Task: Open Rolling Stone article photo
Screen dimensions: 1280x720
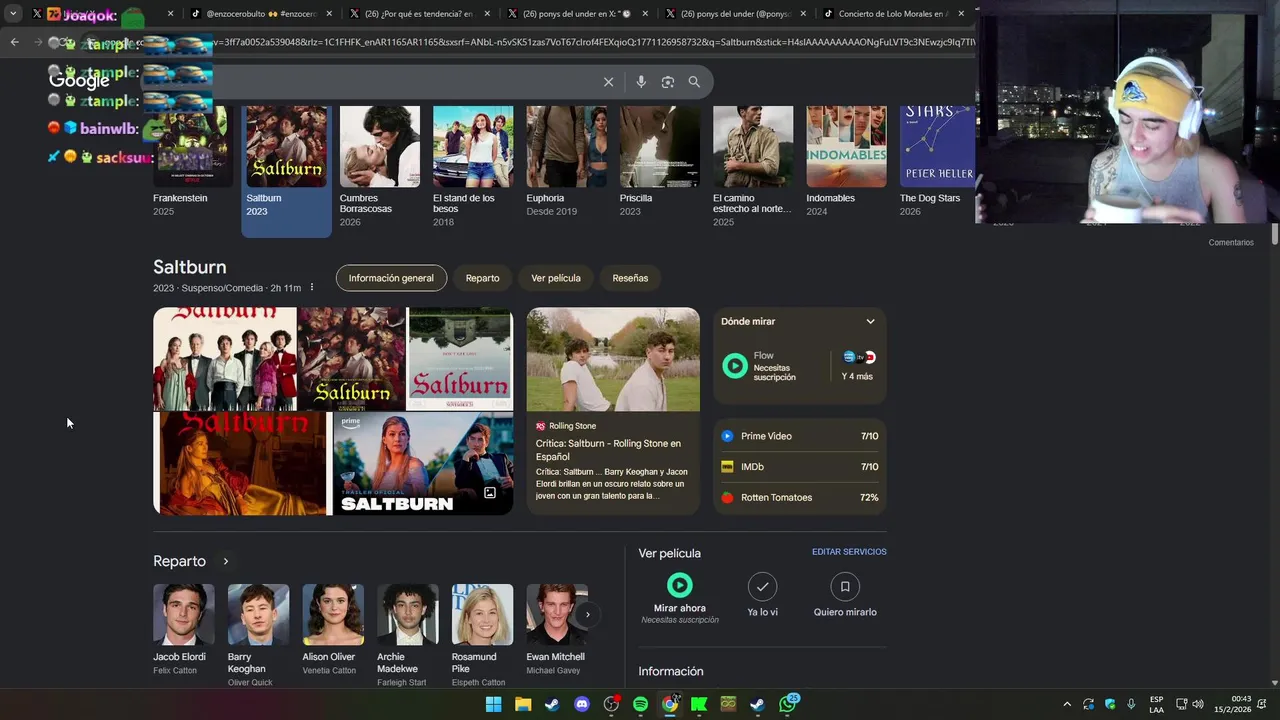Action: click(613, 359)
